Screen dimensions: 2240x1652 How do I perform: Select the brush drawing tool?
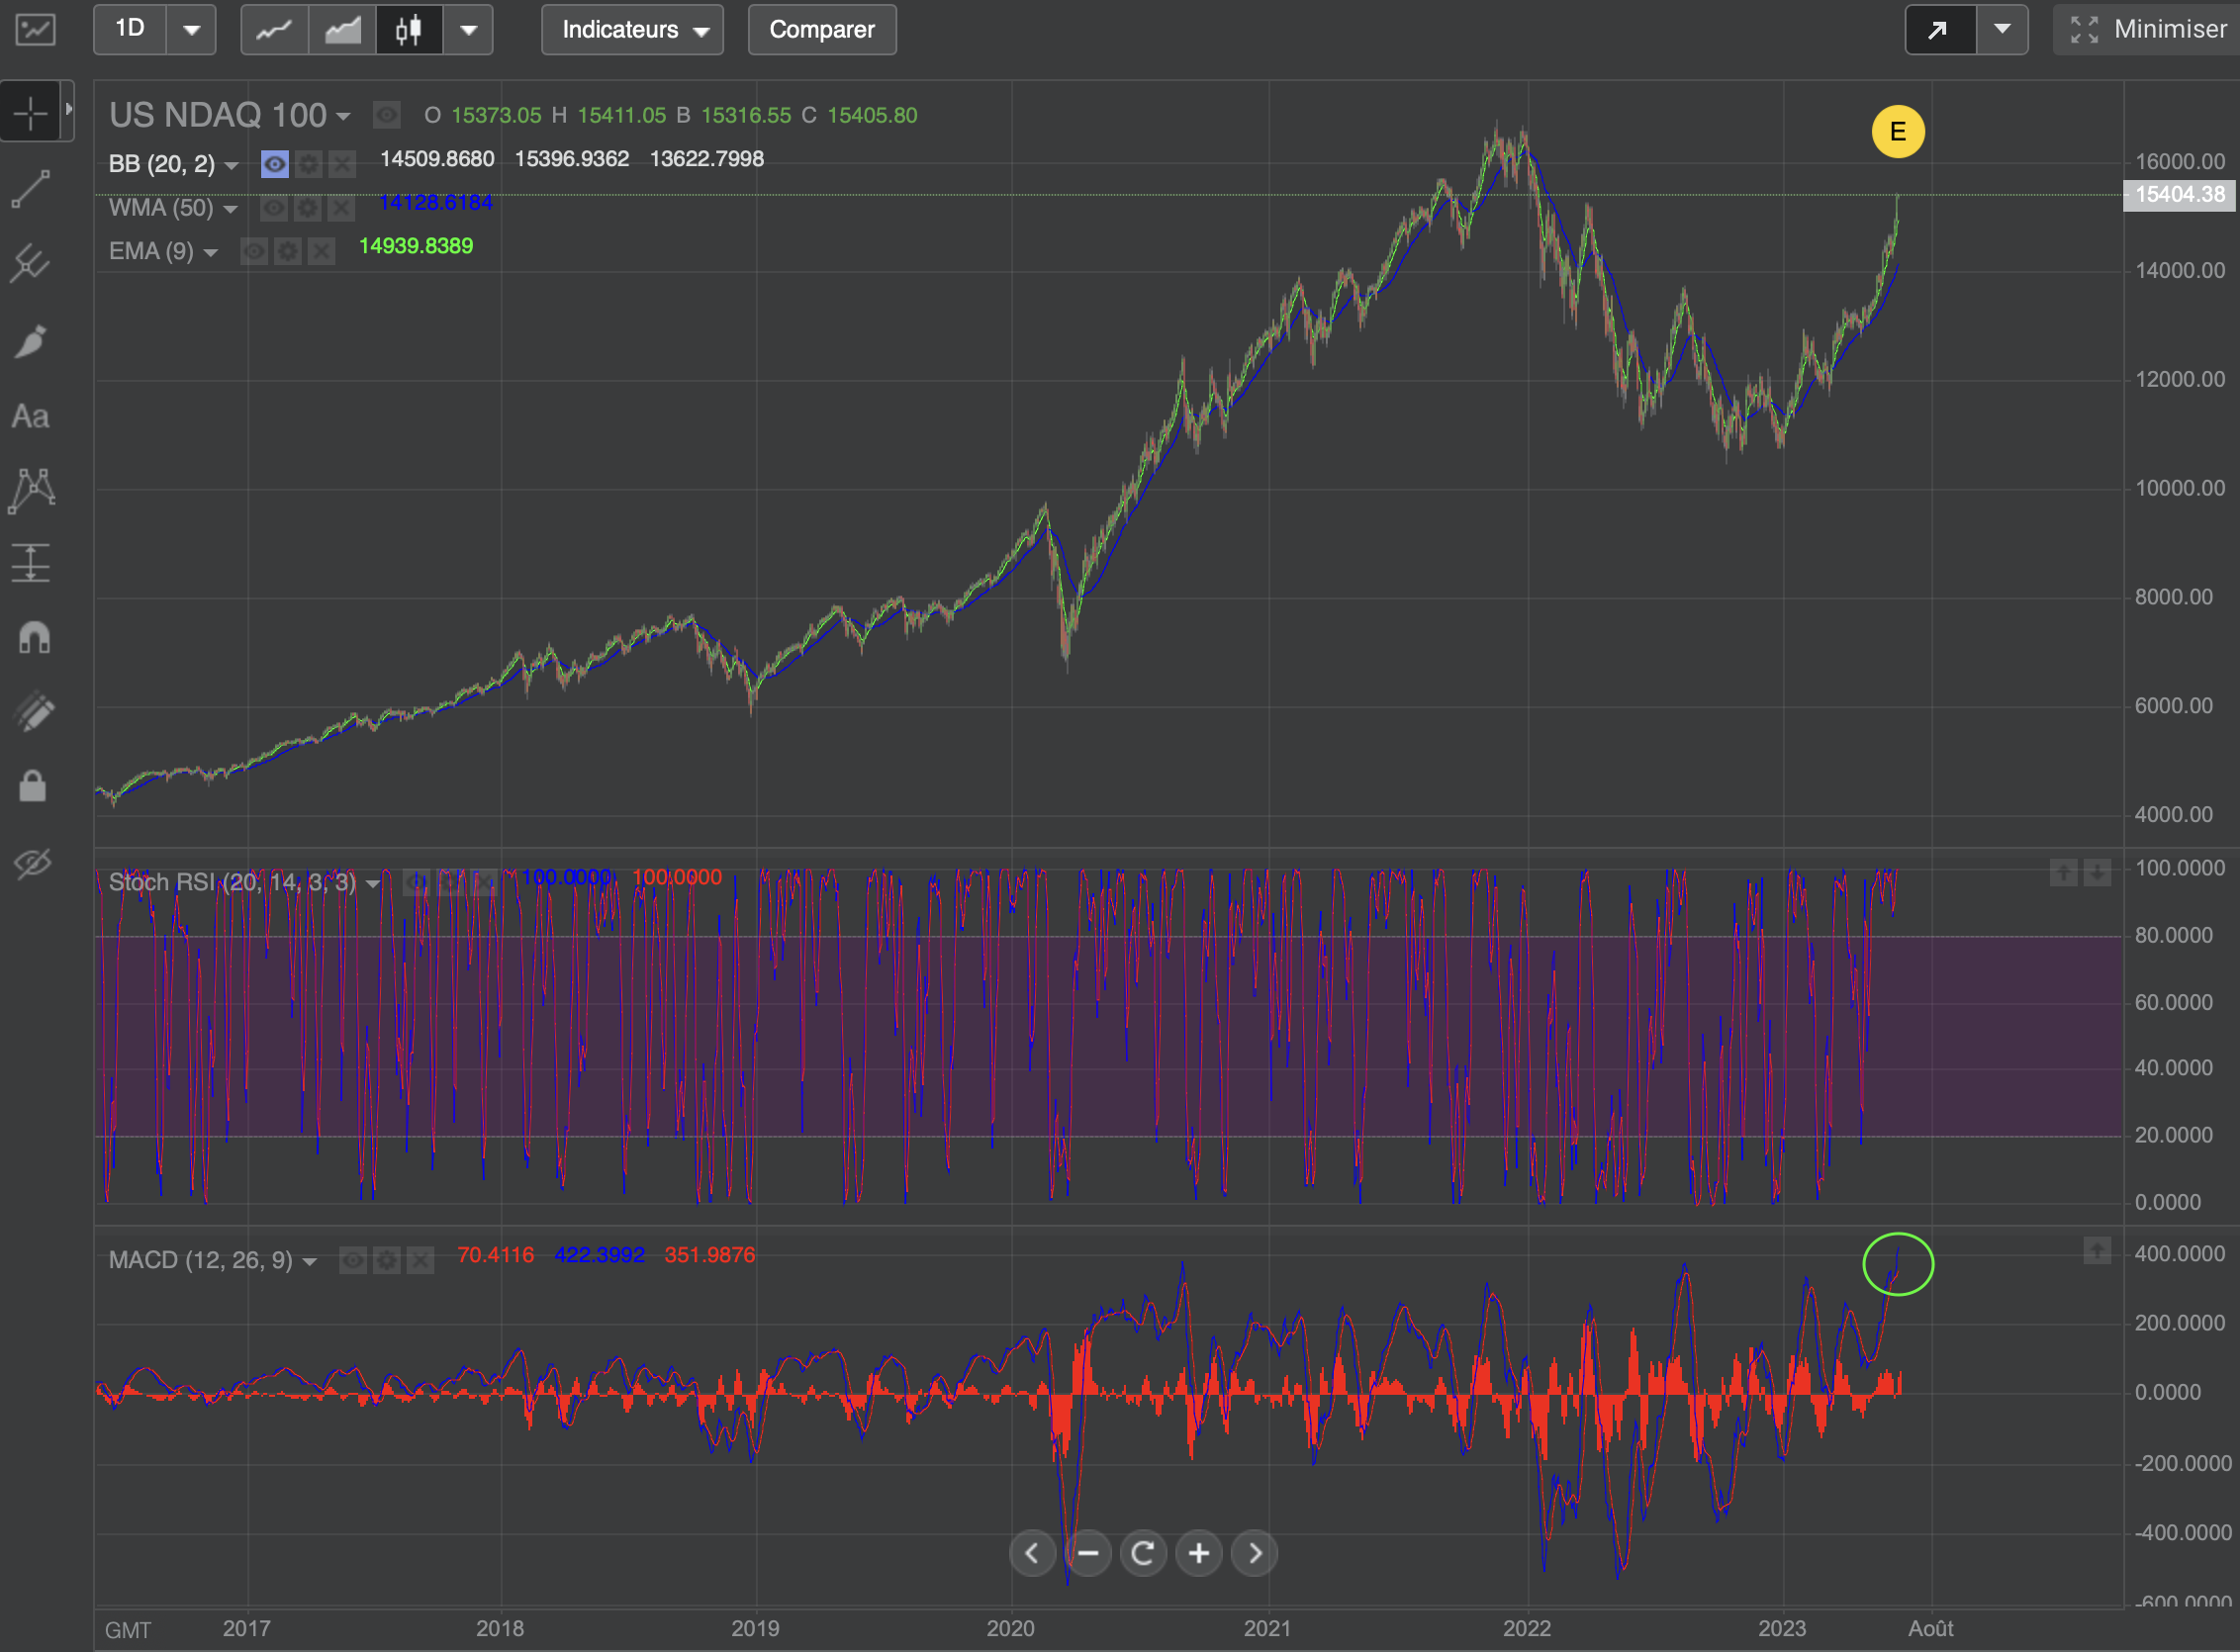[x=31, y=341]
